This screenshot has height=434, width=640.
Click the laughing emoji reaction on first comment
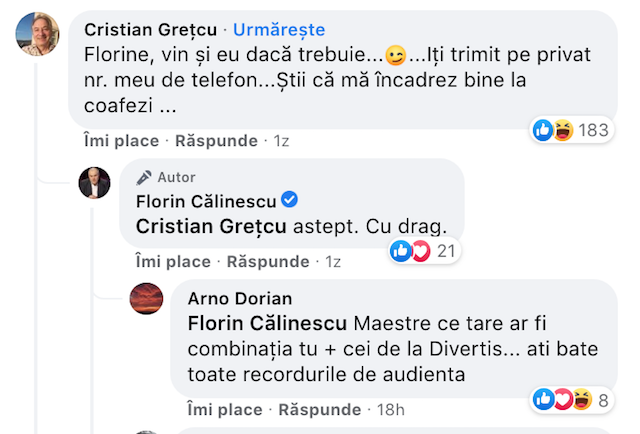click(x=563, y=130)
